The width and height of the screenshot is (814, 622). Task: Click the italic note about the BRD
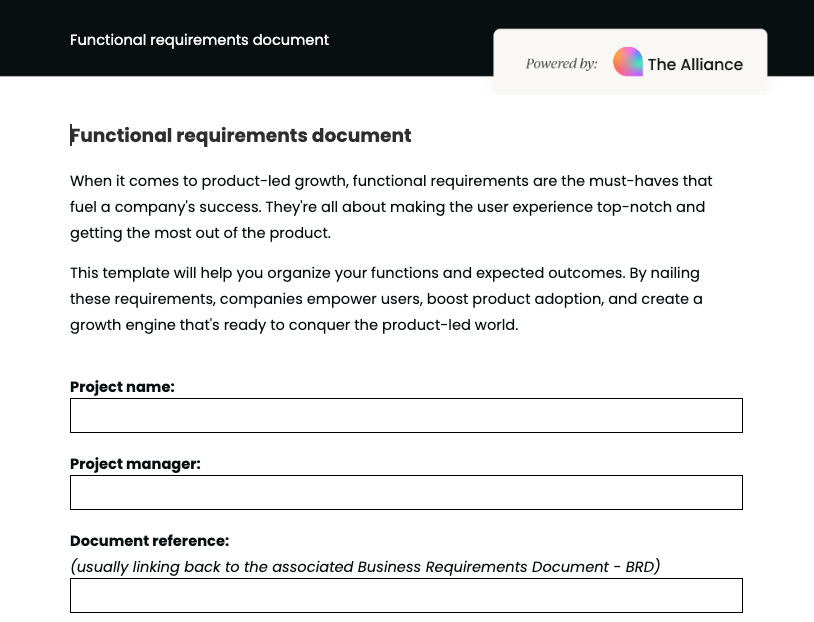click(x=365, y=566)
